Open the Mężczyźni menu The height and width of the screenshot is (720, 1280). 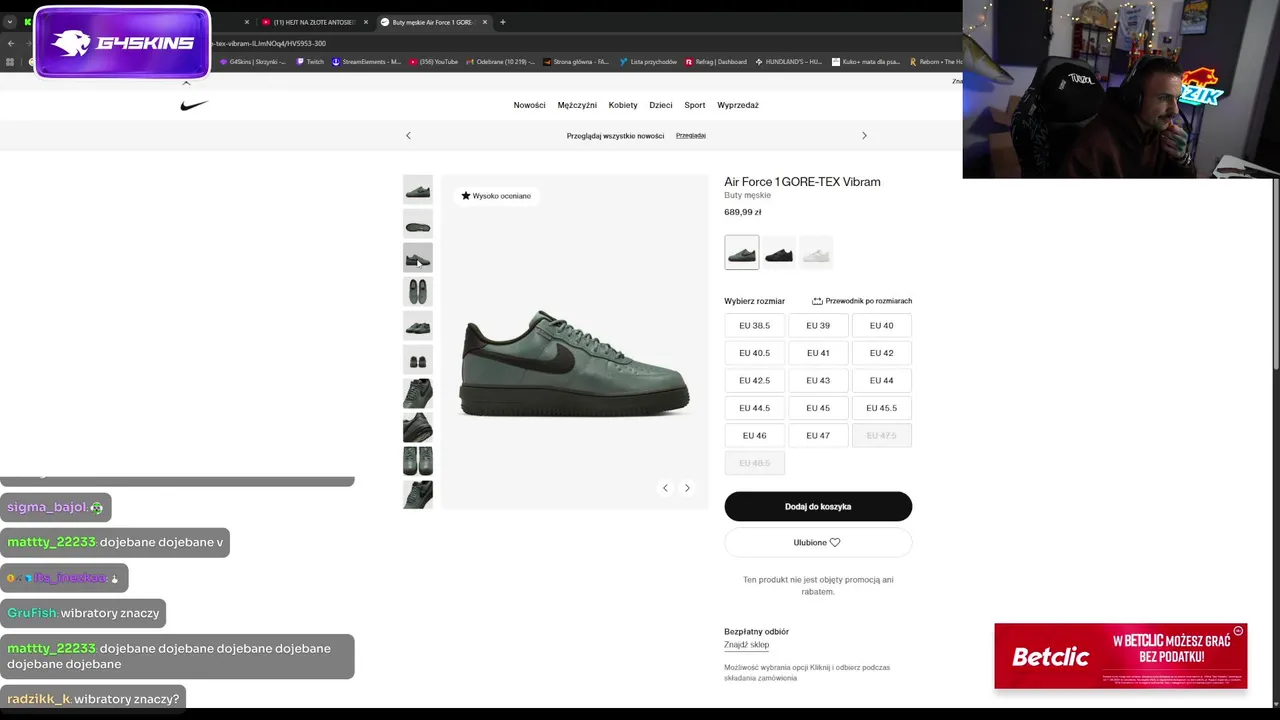click(577, 105)
